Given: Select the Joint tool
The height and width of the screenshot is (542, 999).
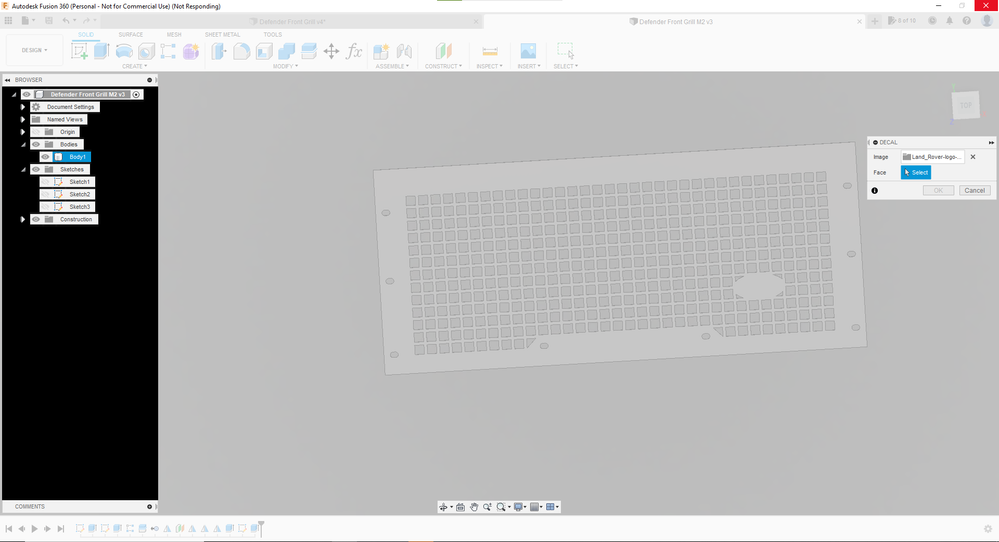Looking at the screenshot, I should coord(404,52).
